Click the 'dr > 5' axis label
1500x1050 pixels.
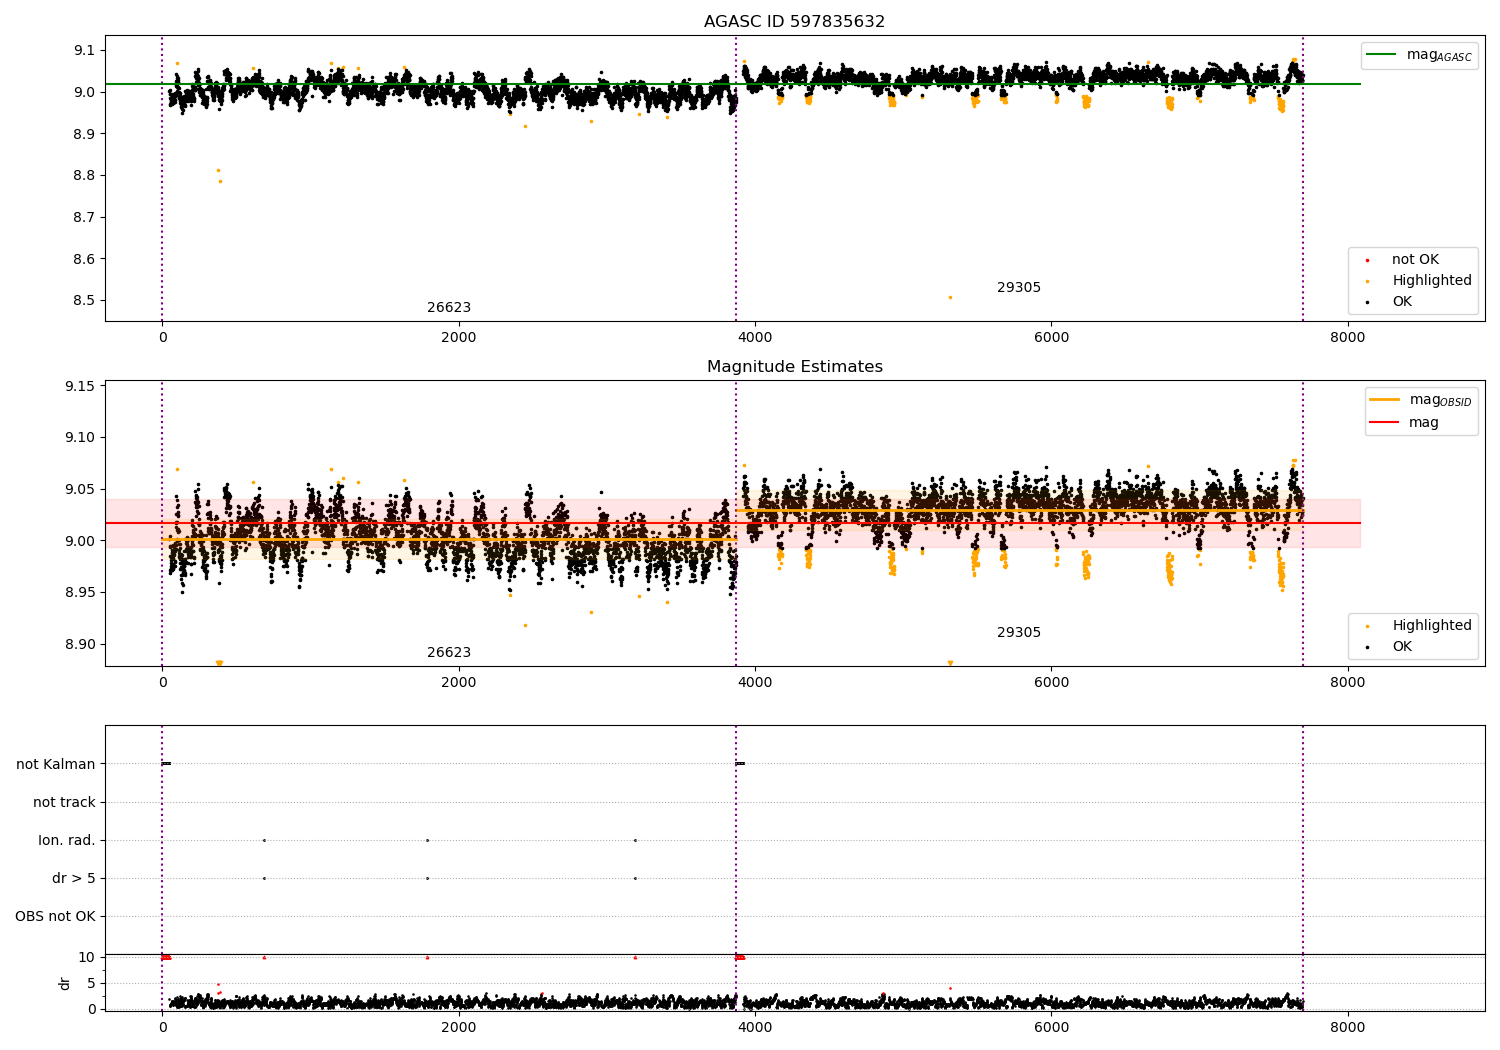[74, 878]
